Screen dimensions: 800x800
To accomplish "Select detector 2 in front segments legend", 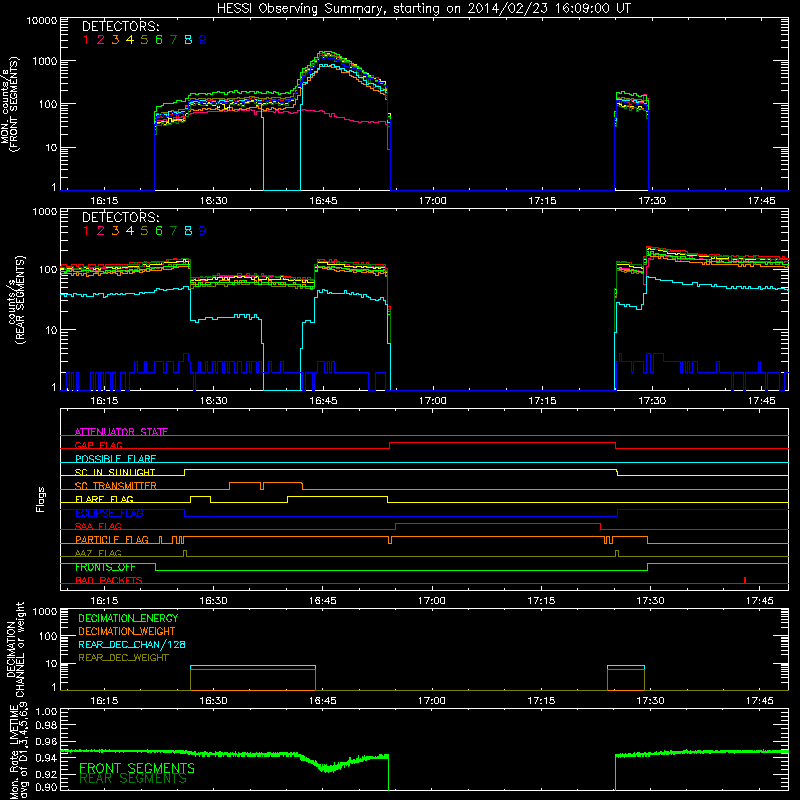I will point(101,40).
